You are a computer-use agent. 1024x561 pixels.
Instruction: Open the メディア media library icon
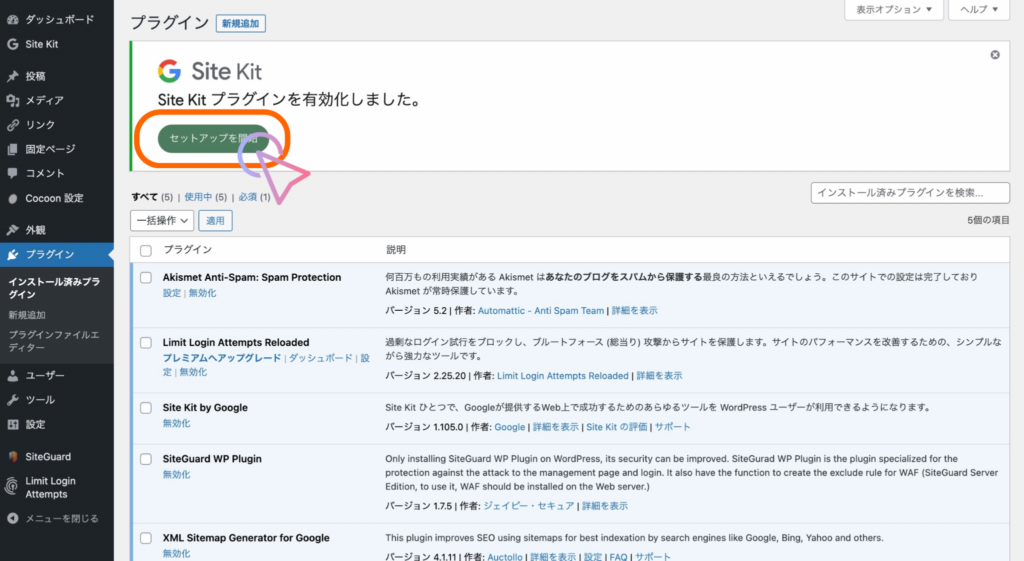pyautogui.click(x=12, y=100)
